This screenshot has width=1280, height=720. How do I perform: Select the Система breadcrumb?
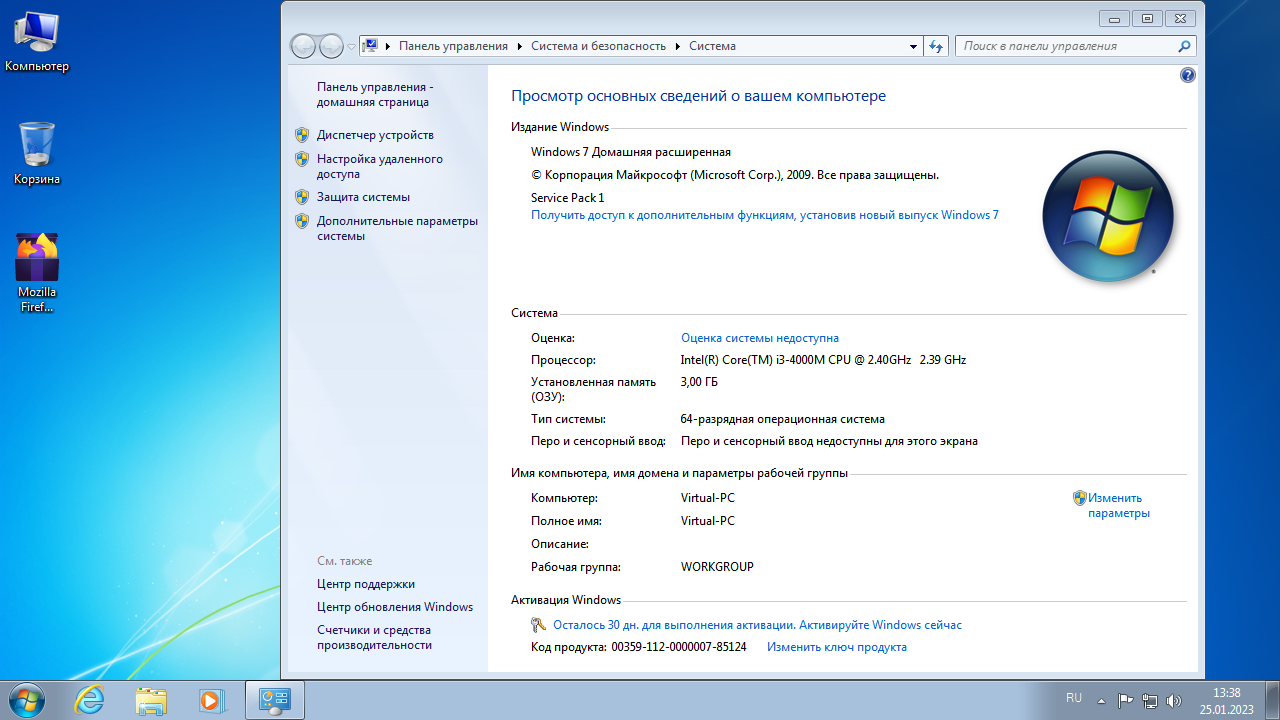pos(712,46)
